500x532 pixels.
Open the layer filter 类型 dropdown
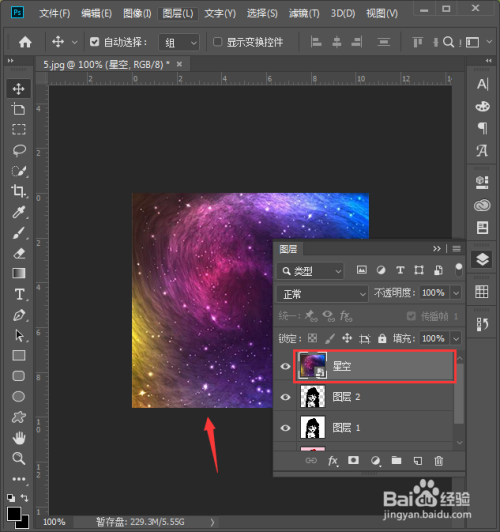click(310, 271)
